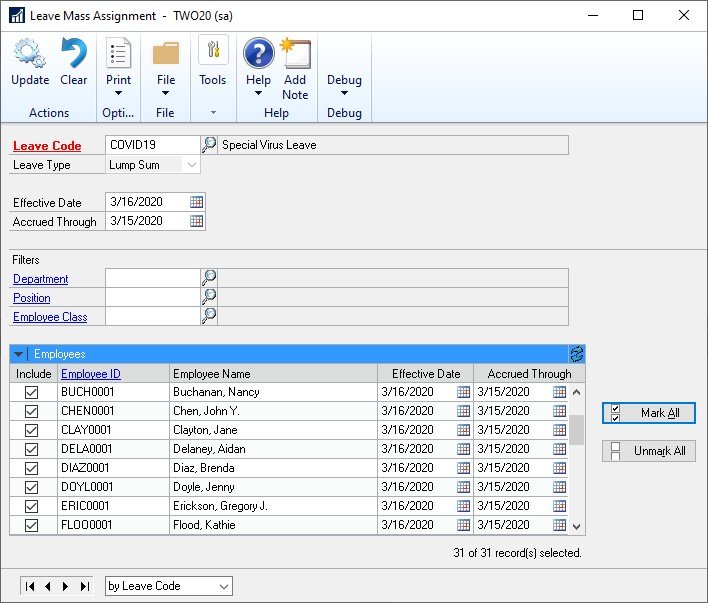This screenshot has height=603, width=708.
Task: Click the Unmark All button
Action: pyautogui.click(x=648, y=451)
